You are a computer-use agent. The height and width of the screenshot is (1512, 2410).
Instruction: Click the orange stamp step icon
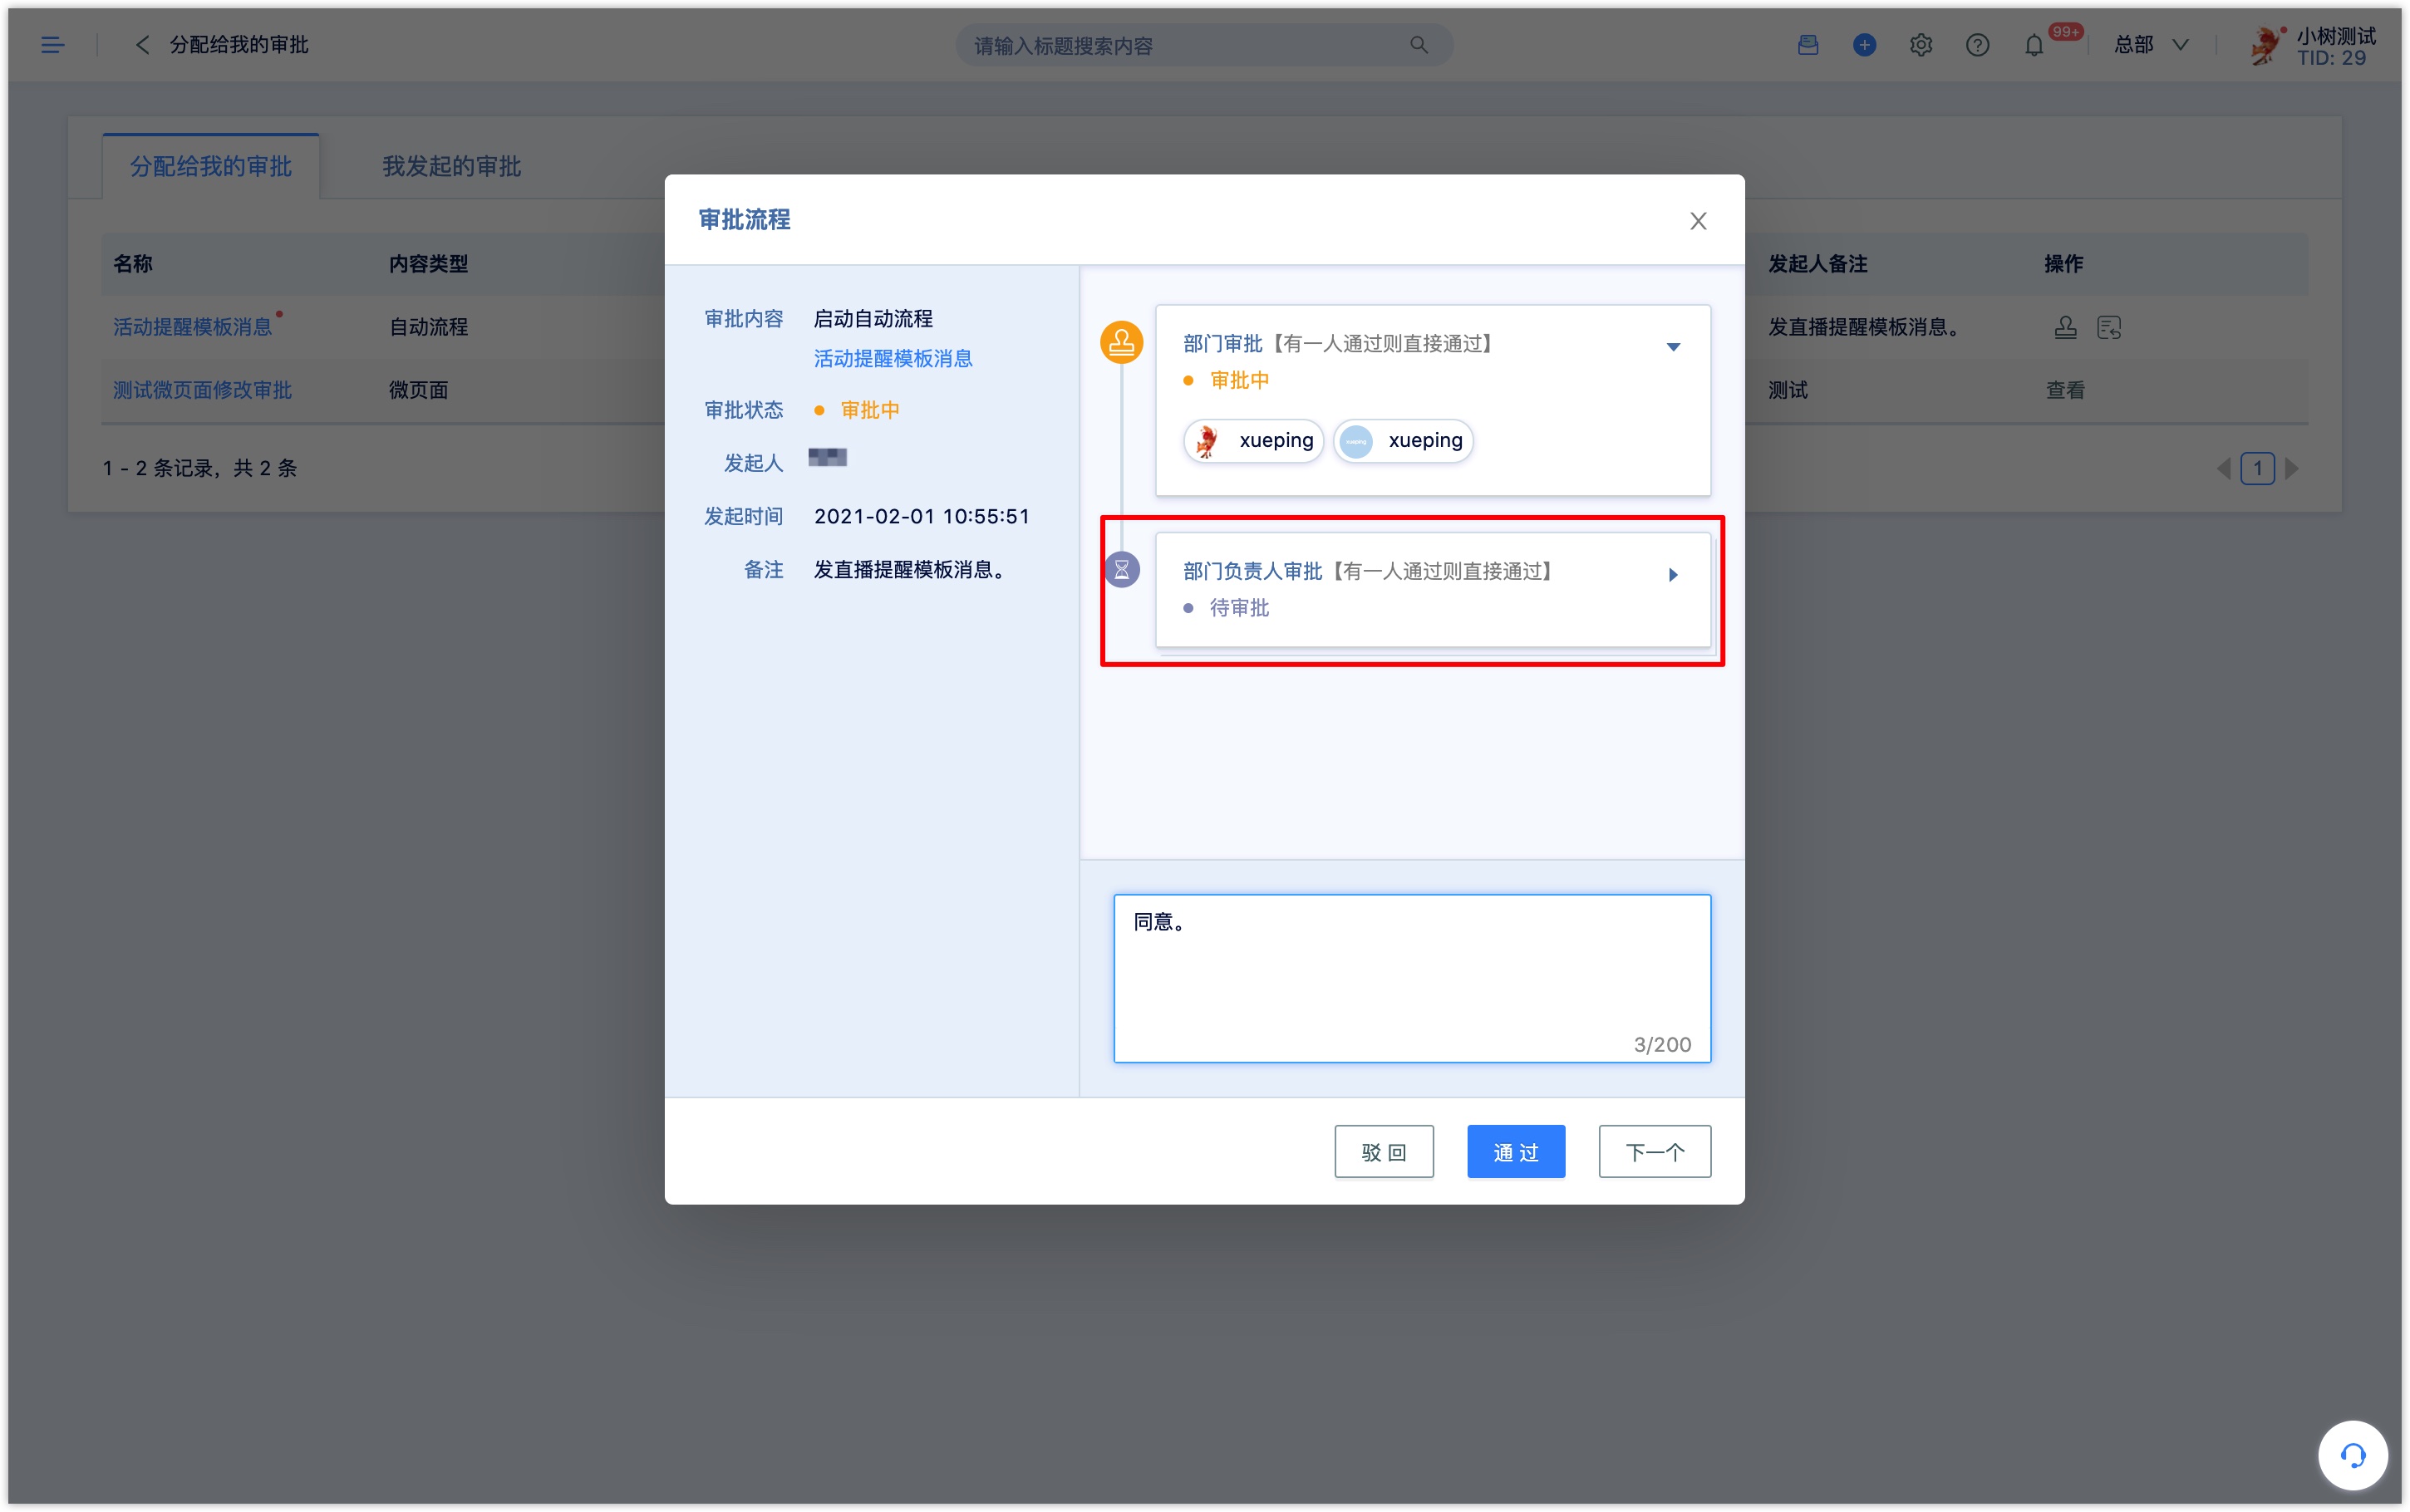1121,342
